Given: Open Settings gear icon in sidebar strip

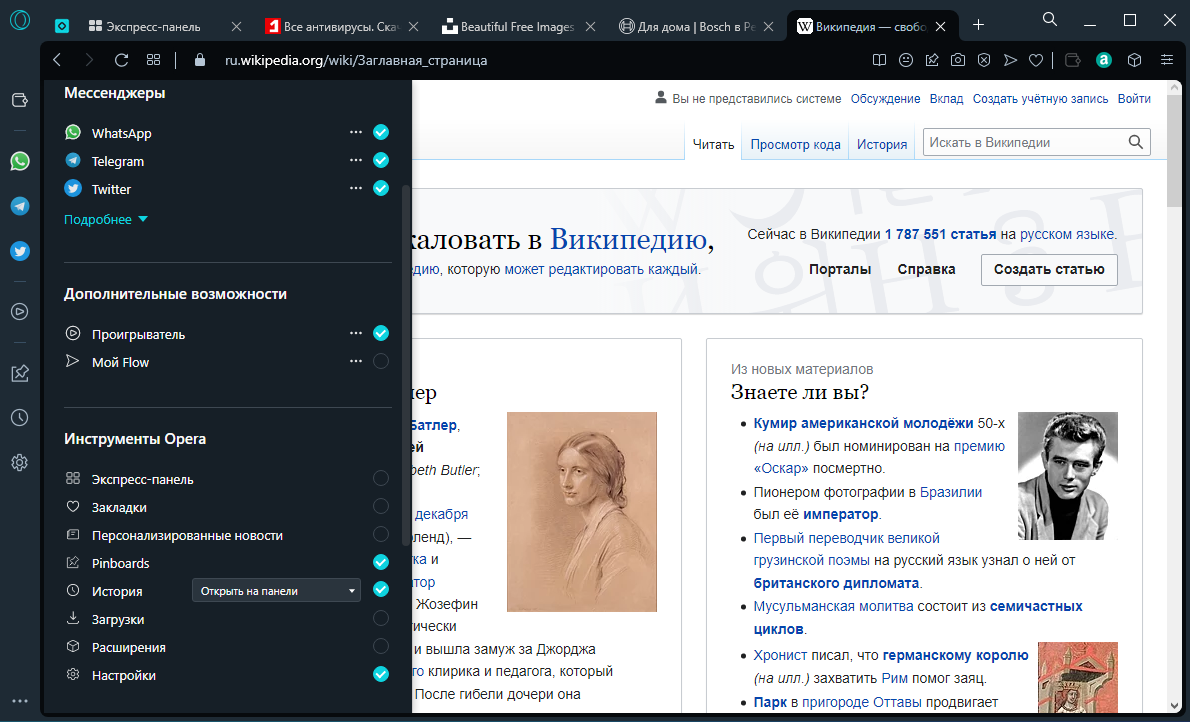Looking at the screenshot, I should (x=20, y=462).
